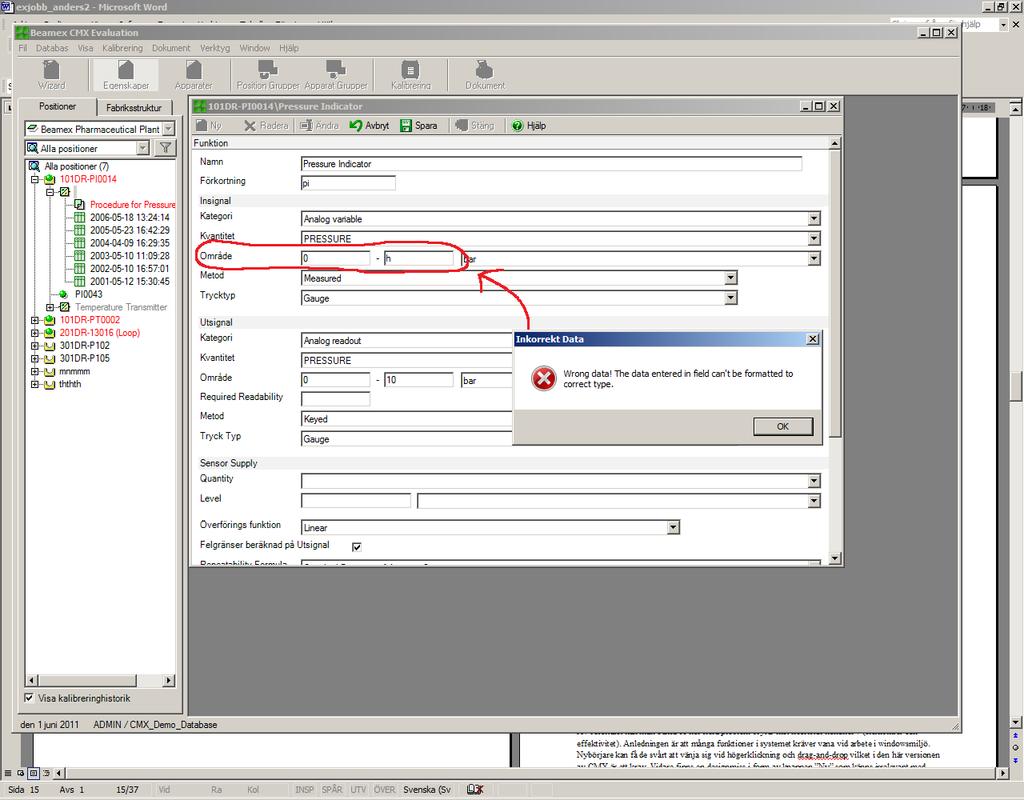
Task: Open the Trycktyp Gauge dropdown
Action: pos(731,298)
